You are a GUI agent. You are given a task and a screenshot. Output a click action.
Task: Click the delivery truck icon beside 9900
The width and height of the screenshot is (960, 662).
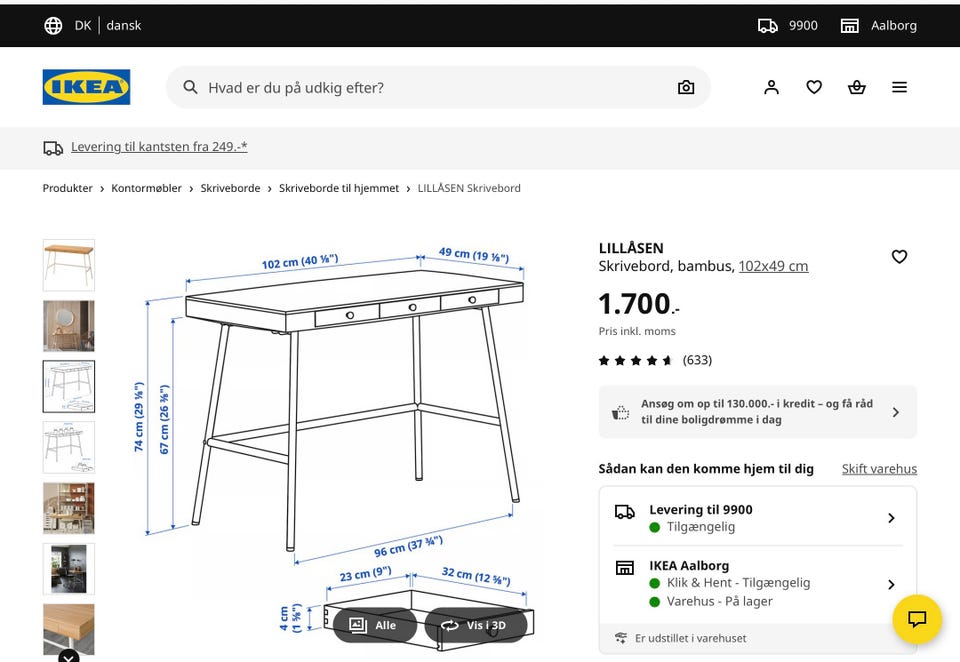[768, 26]
